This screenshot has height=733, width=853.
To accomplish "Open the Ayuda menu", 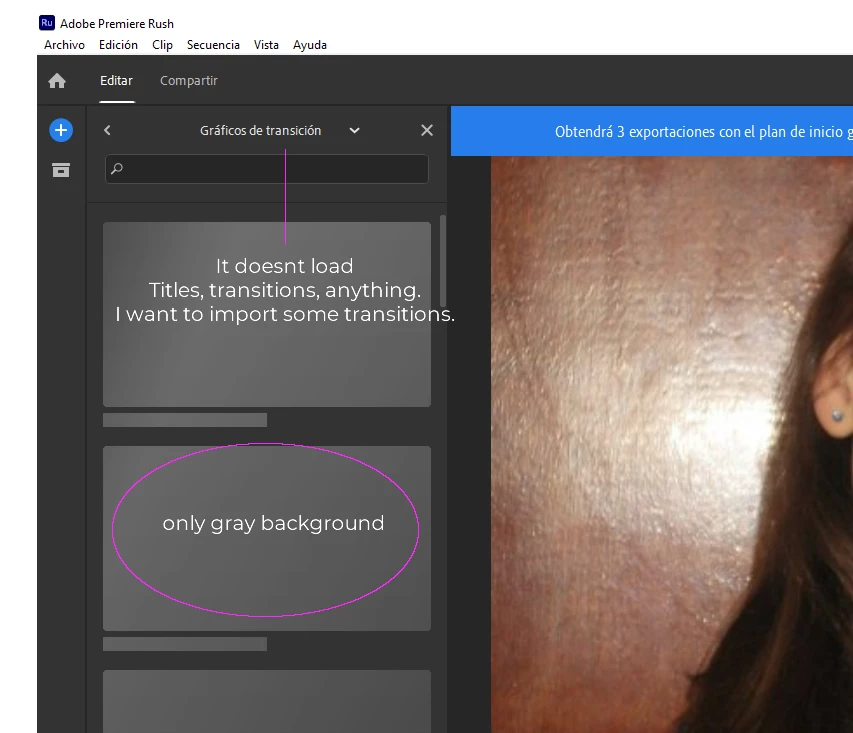I will point(310,45).
